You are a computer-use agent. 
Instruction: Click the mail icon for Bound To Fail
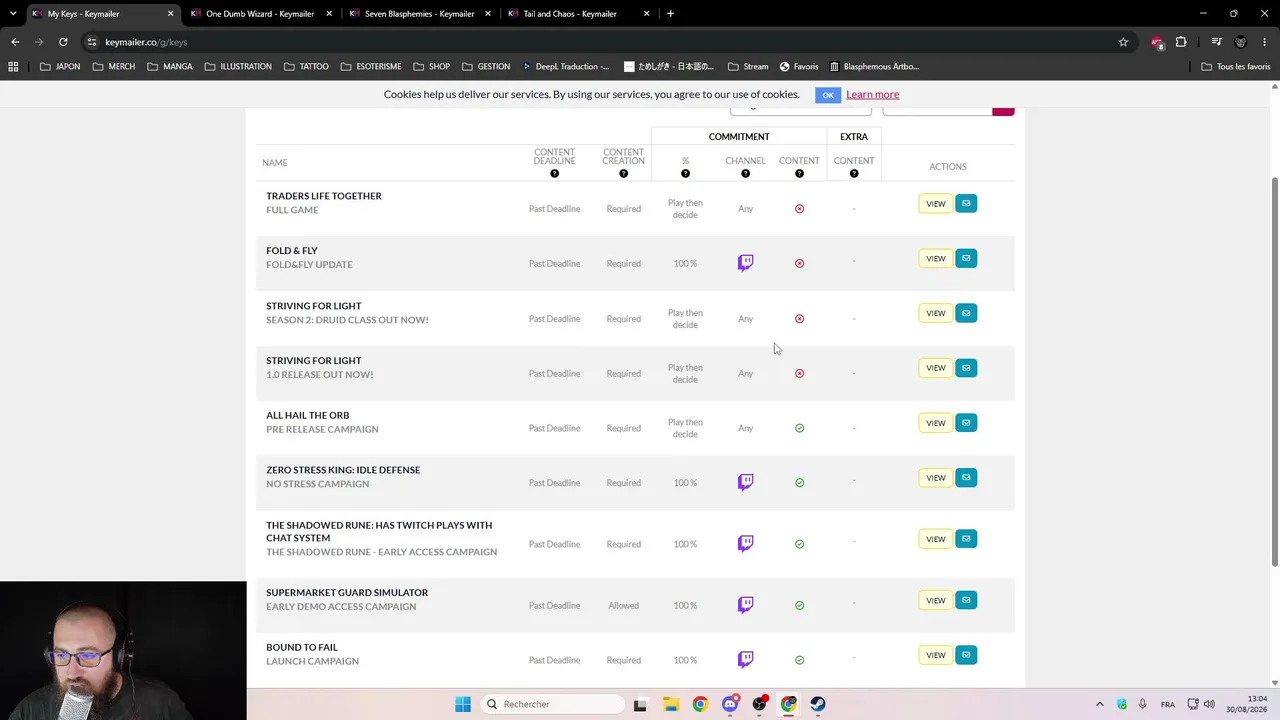pos(966,655)
